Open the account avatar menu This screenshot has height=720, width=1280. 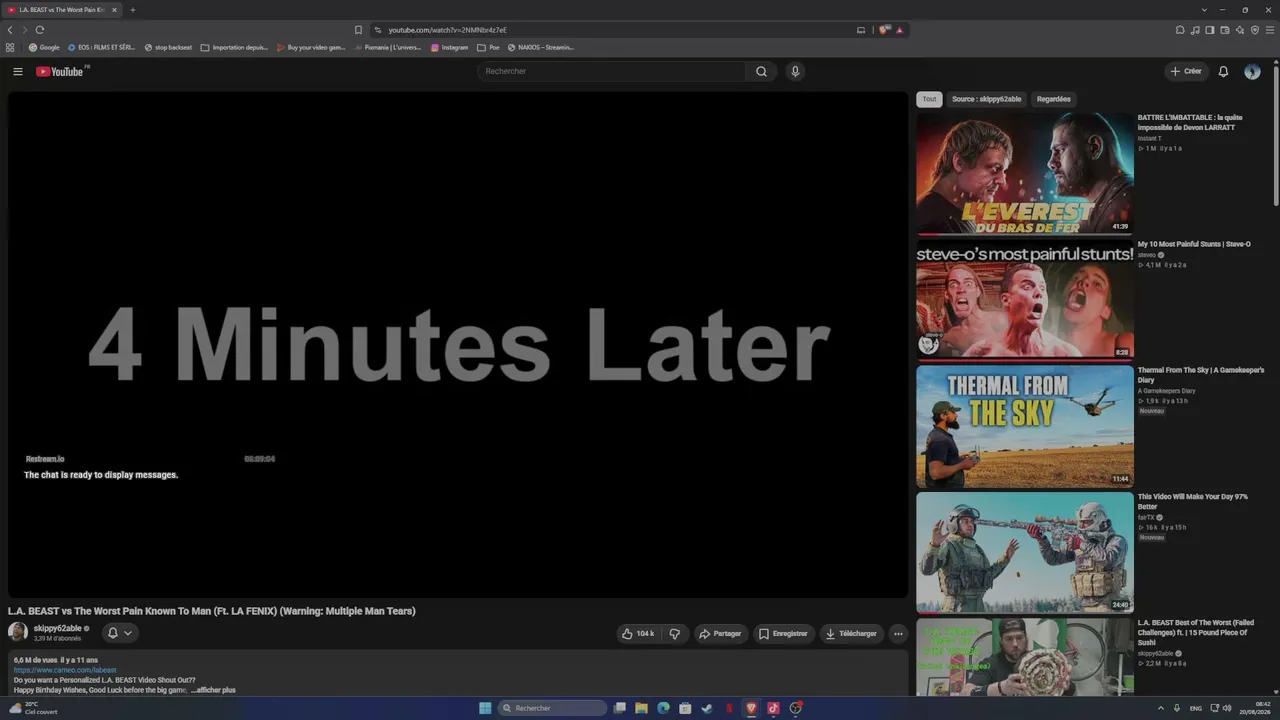pyautogui.click(x=1252, y=71)
